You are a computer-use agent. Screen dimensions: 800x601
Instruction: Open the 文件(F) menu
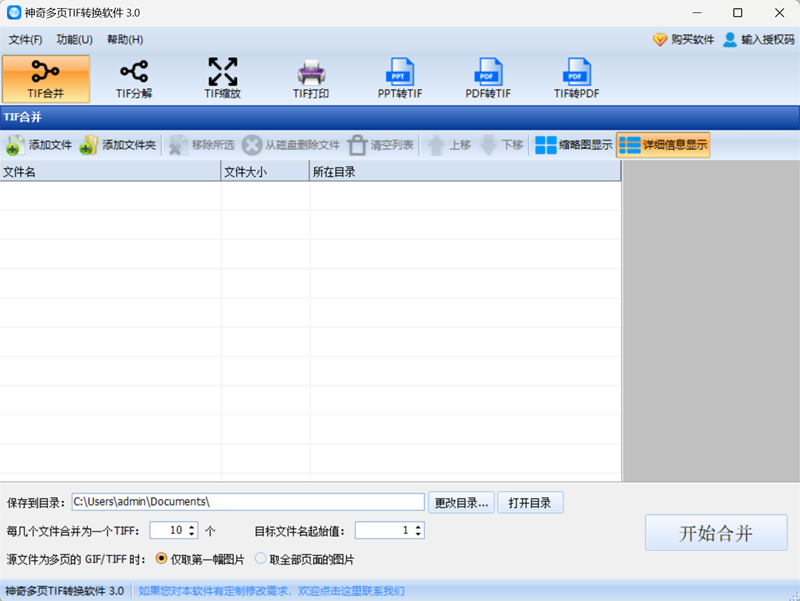click(26, 40)
